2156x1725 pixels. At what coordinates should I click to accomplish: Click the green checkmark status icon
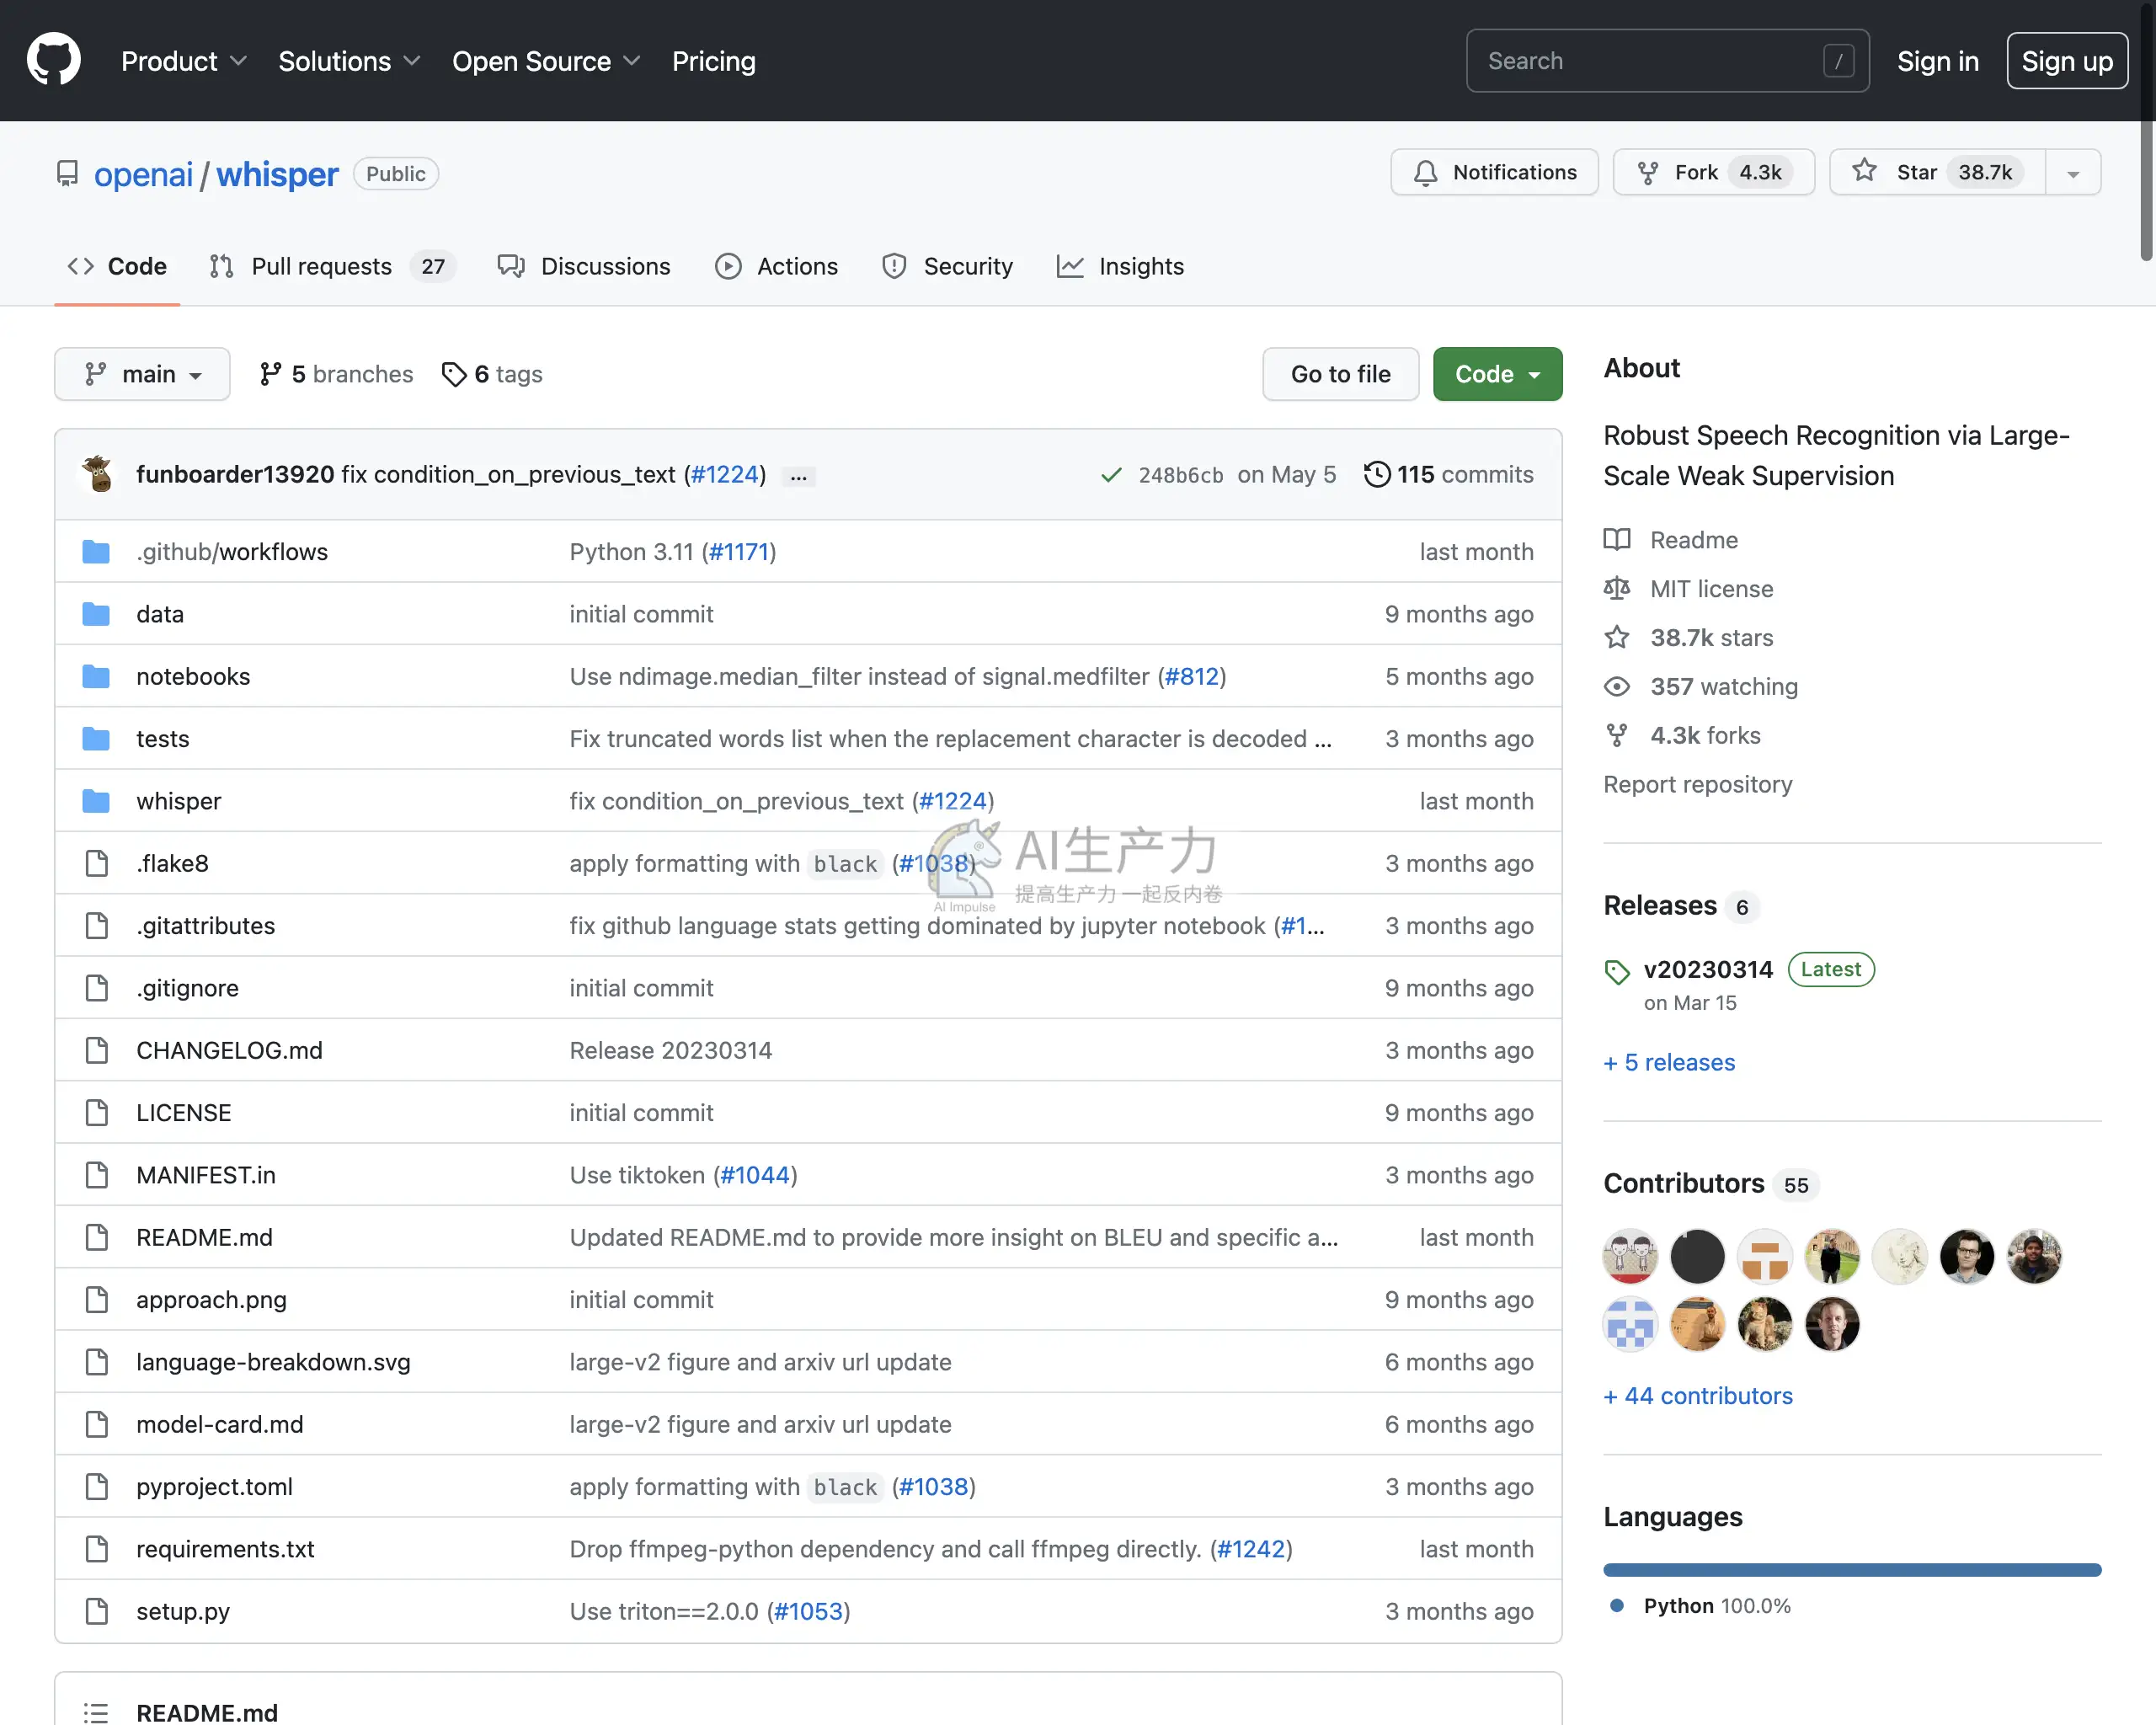pyautogui.click(x=1111, y=475)
